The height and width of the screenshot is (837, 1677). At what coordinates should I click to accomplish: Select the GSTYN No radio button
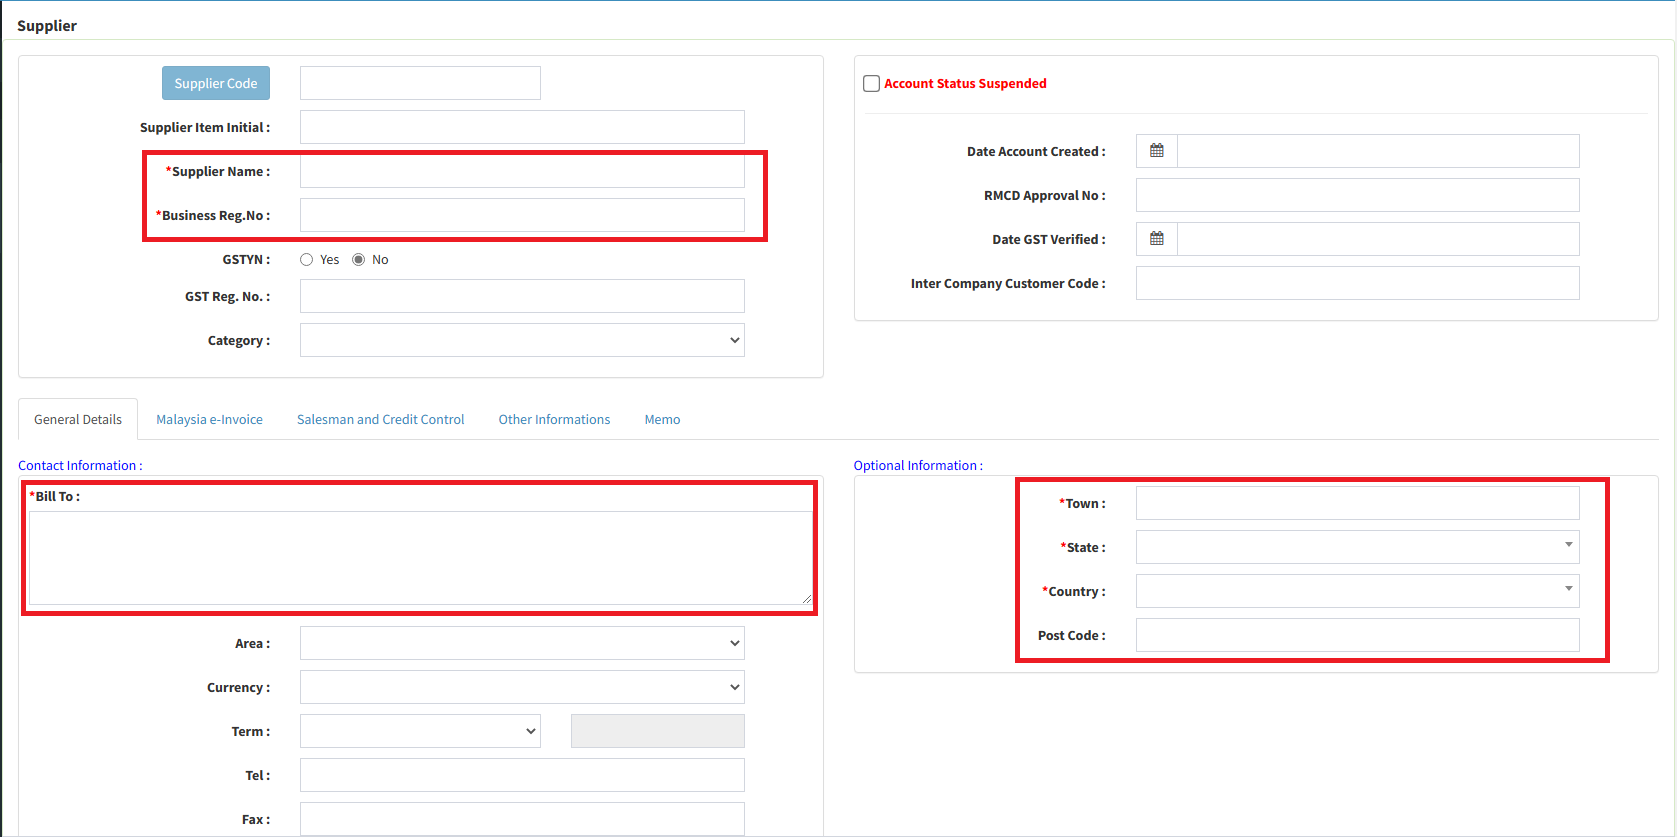pos(359,260)
